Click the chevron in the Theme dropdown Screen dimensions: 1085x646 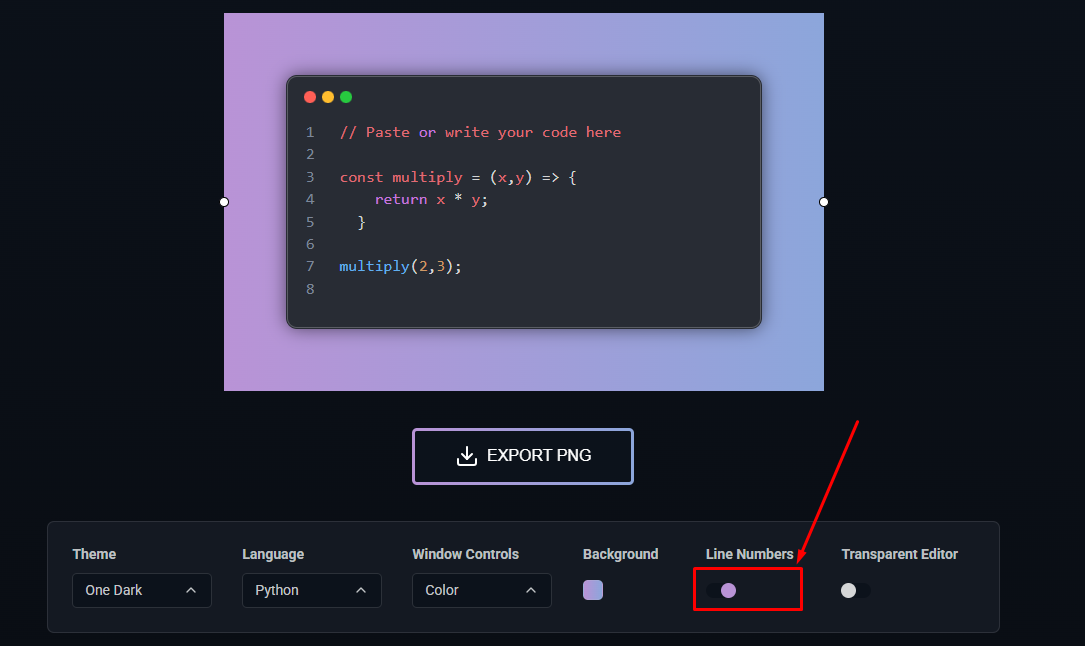click(191, 590)
